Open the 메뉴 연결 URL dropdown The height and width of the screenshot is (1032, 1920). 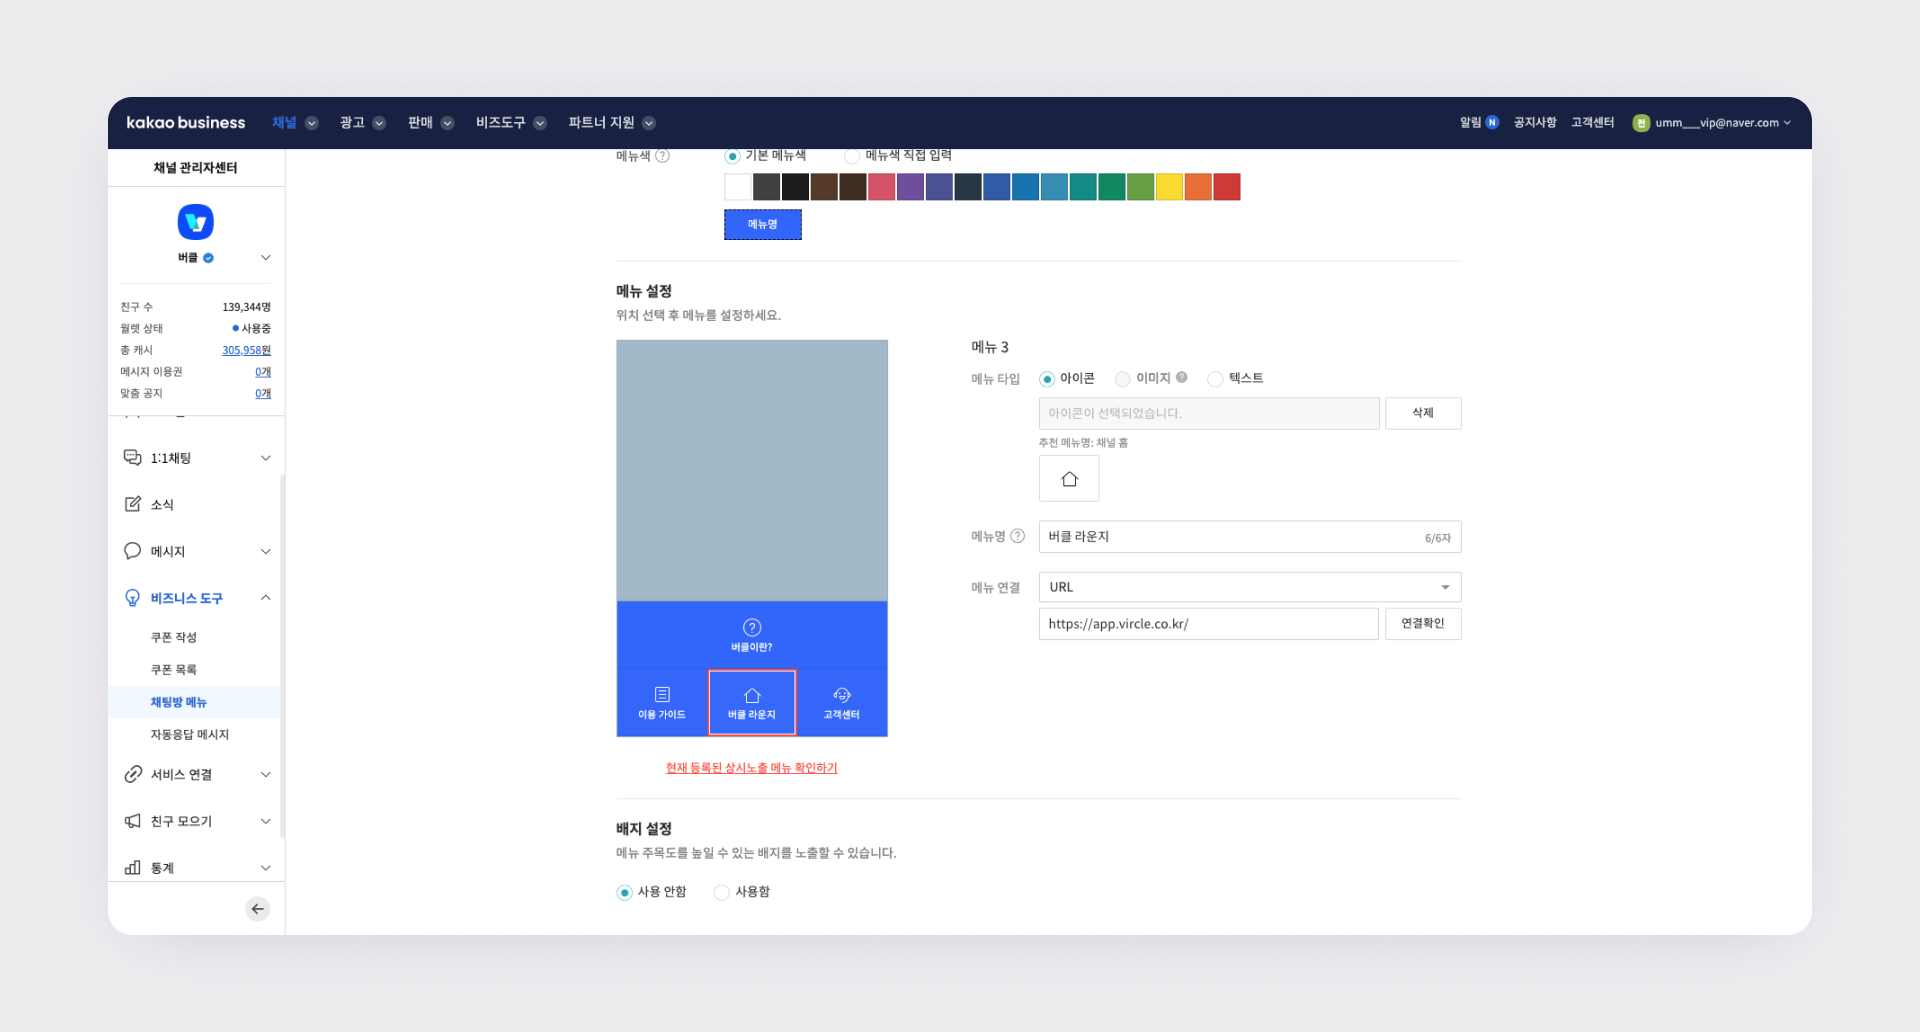point(1250,587)
